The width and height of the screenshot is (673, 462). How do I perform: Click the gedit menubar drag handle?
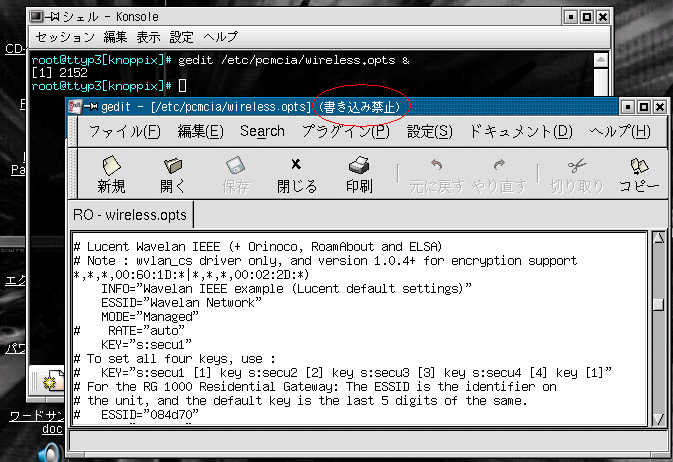pos(73,131)
